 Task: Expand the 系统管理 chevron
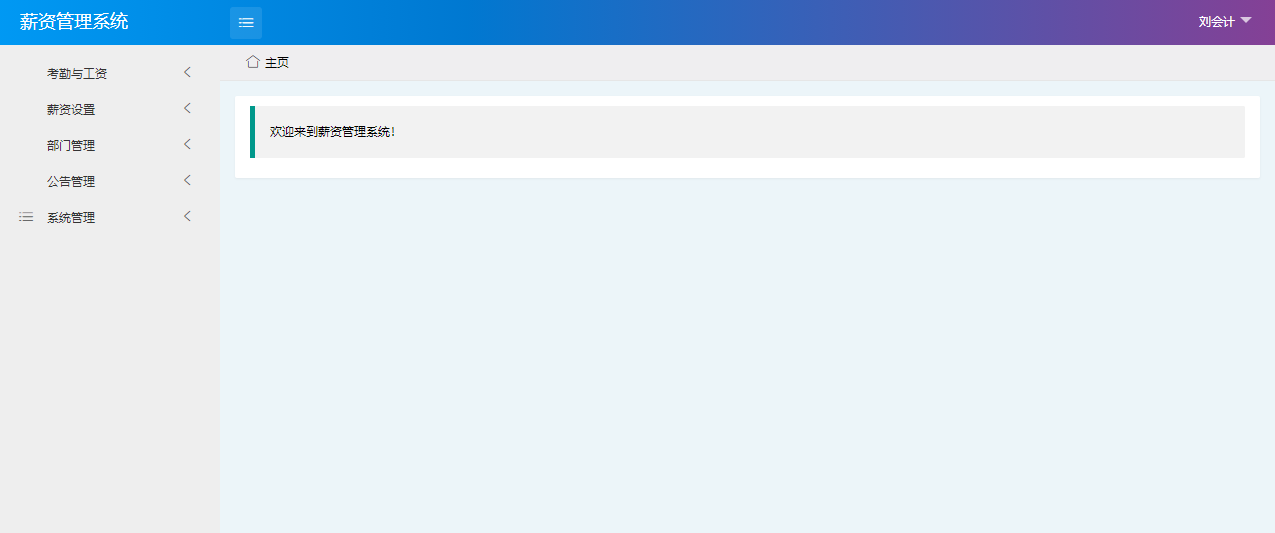[x=187, y=216]
